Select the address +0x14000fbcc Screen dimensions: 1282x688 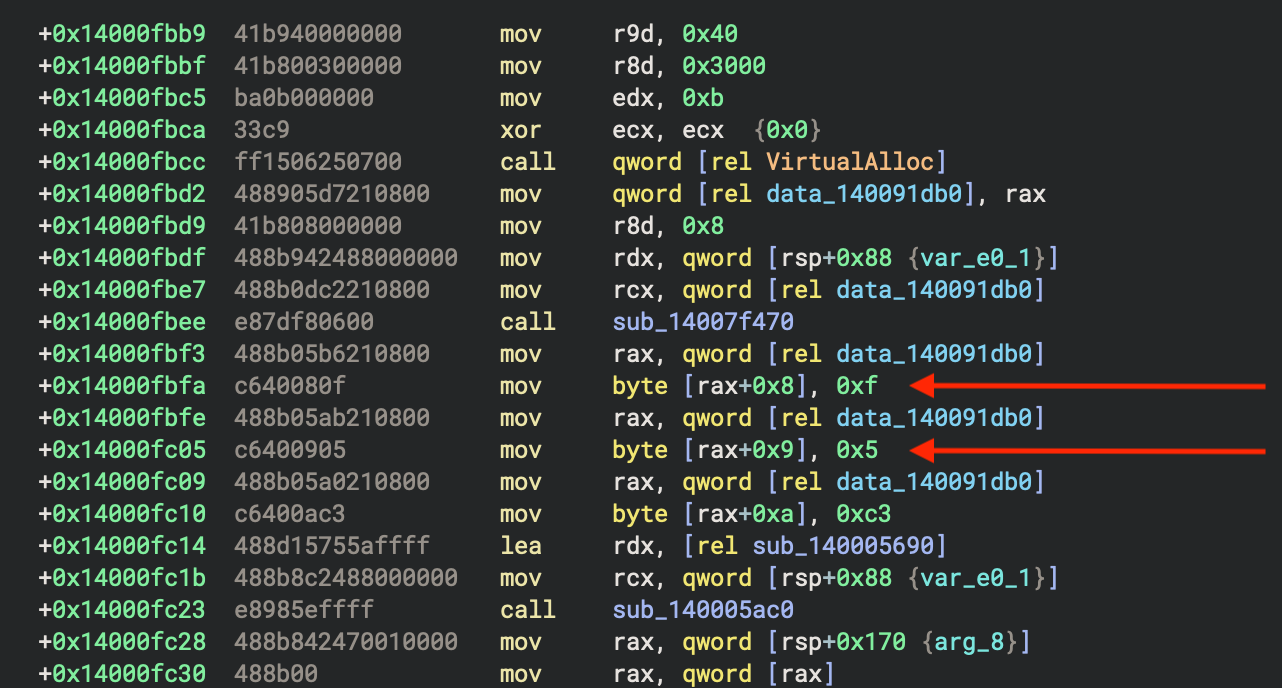pos(122,162)
